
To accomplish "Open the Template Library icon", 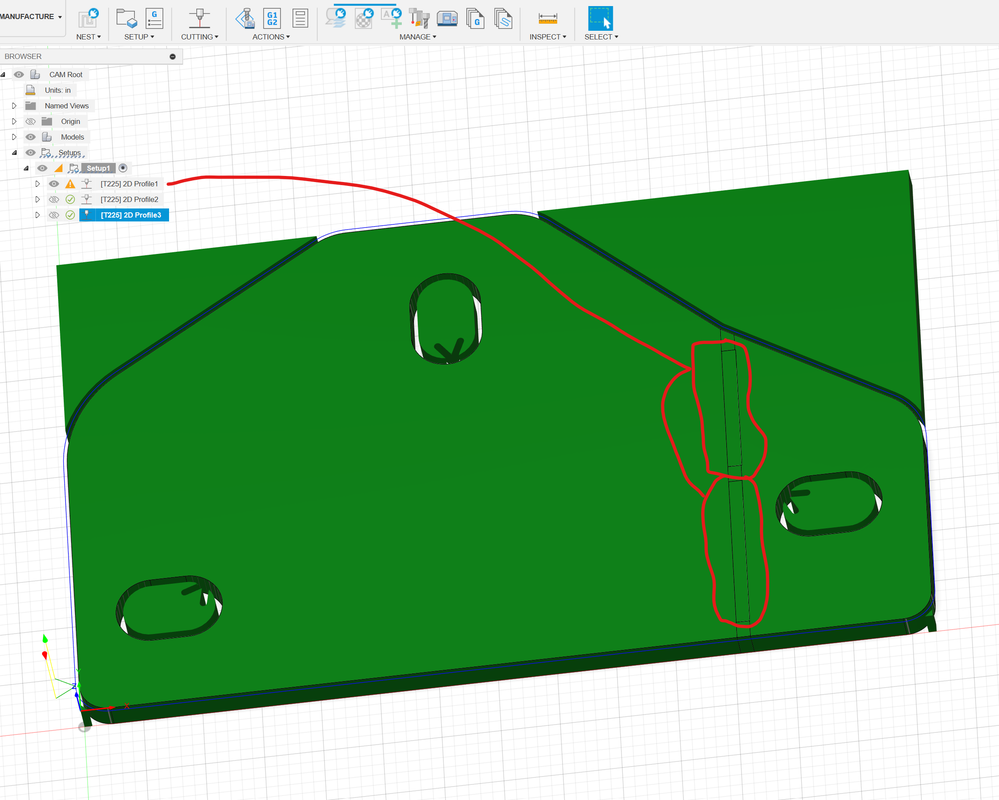I will [x=503, y=18].
